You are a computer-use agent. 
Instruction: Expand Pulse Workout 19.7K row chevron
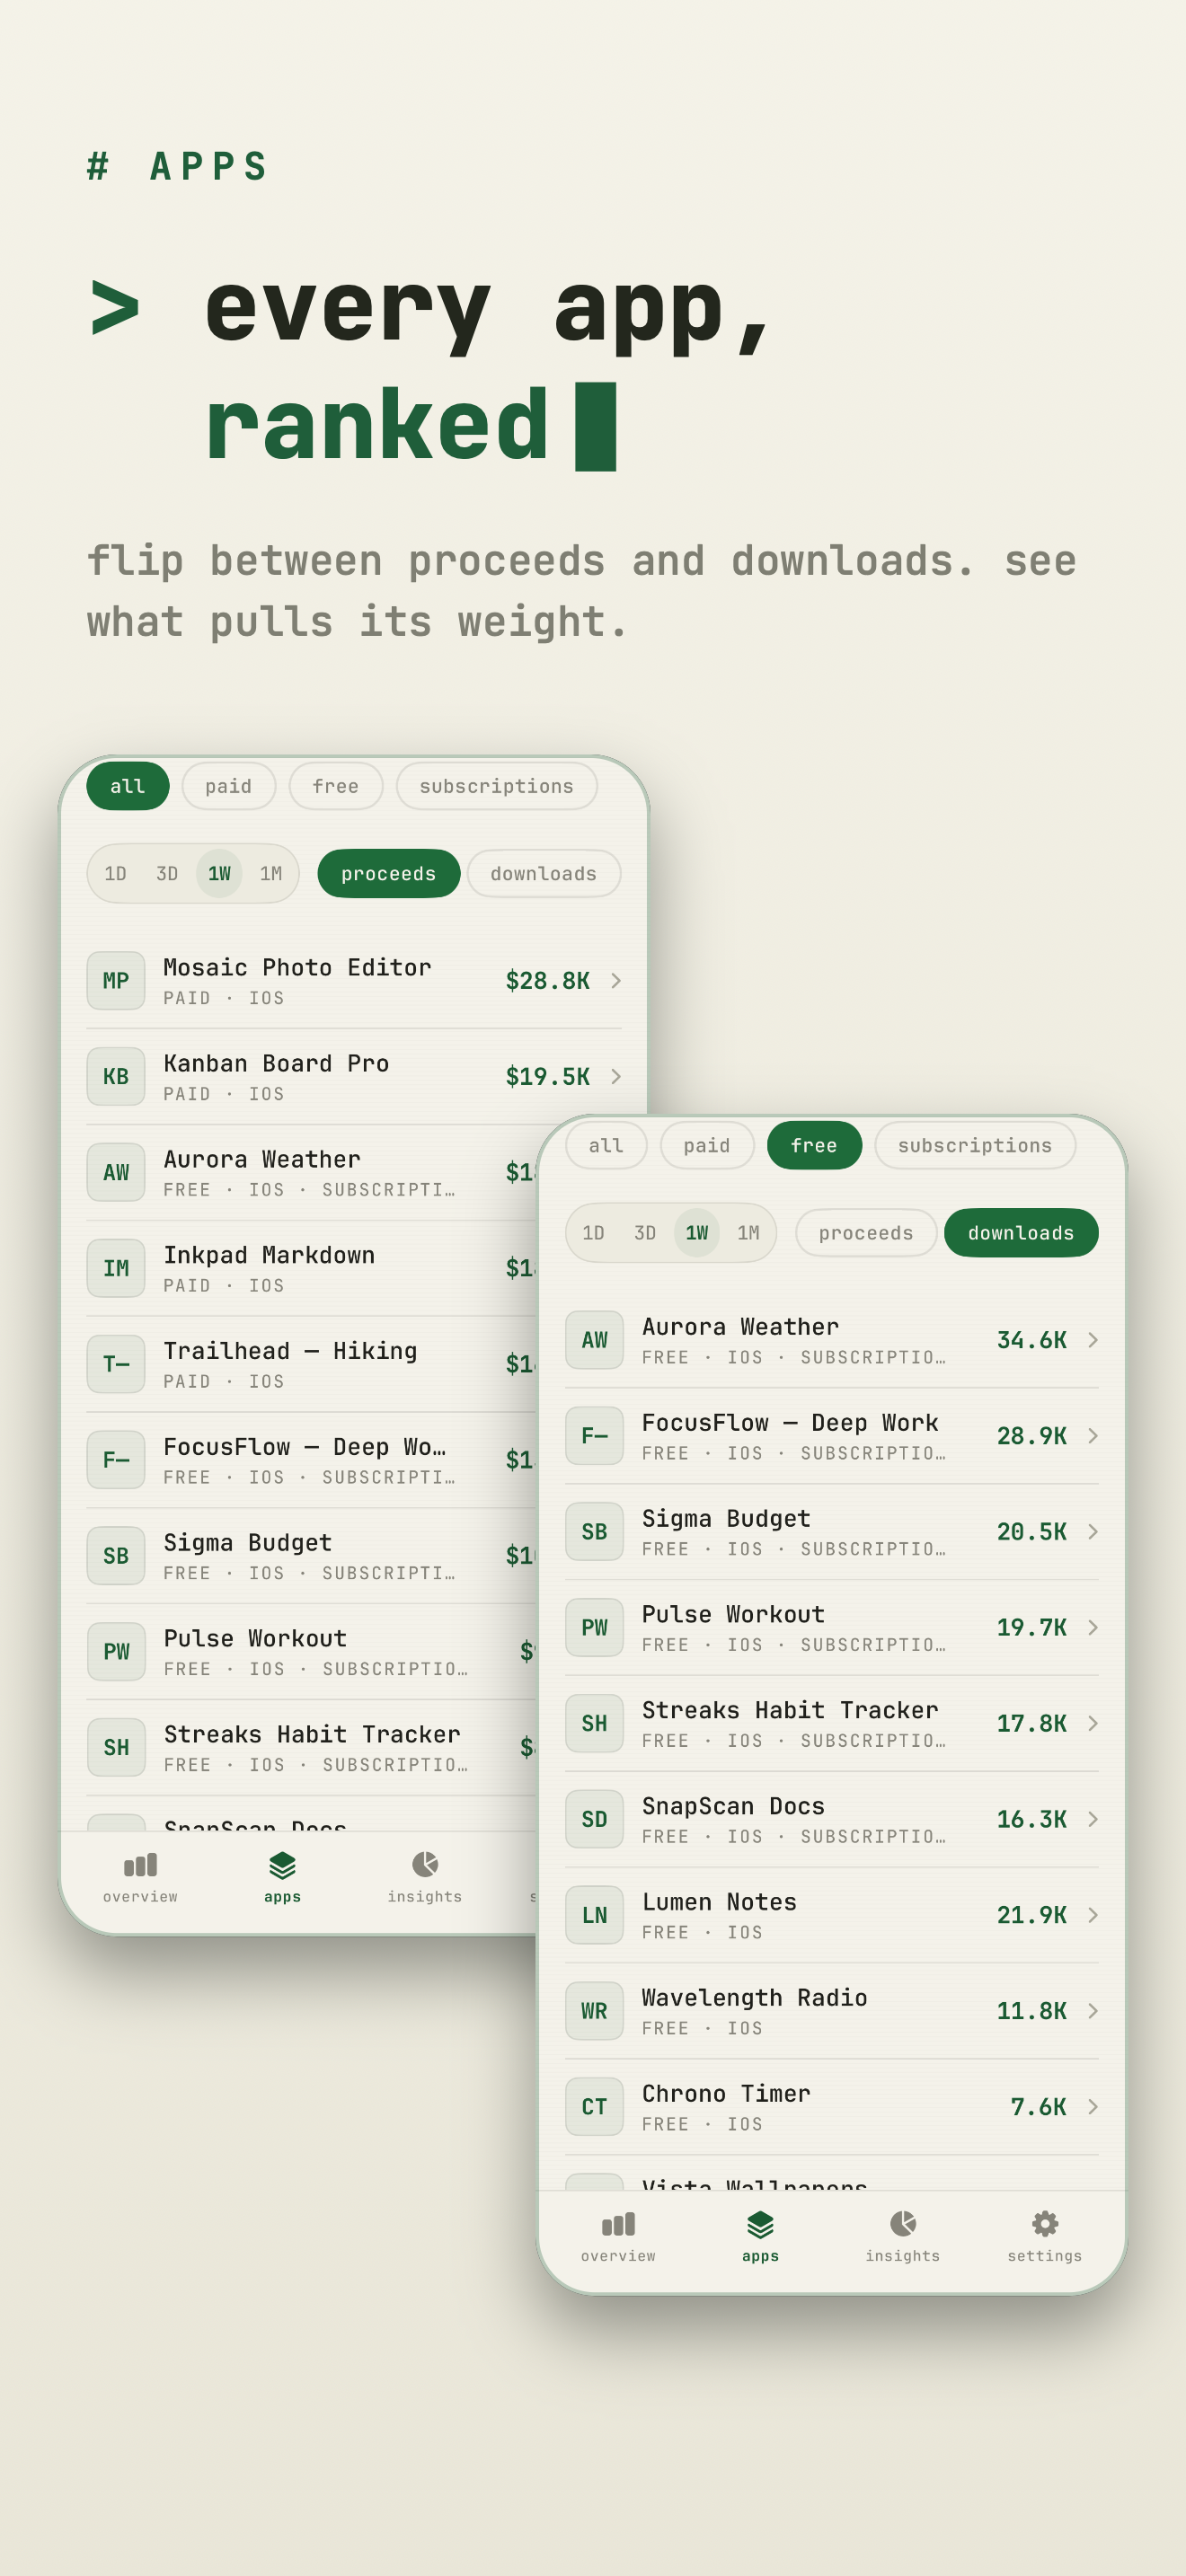(x=1093, y=1628)
